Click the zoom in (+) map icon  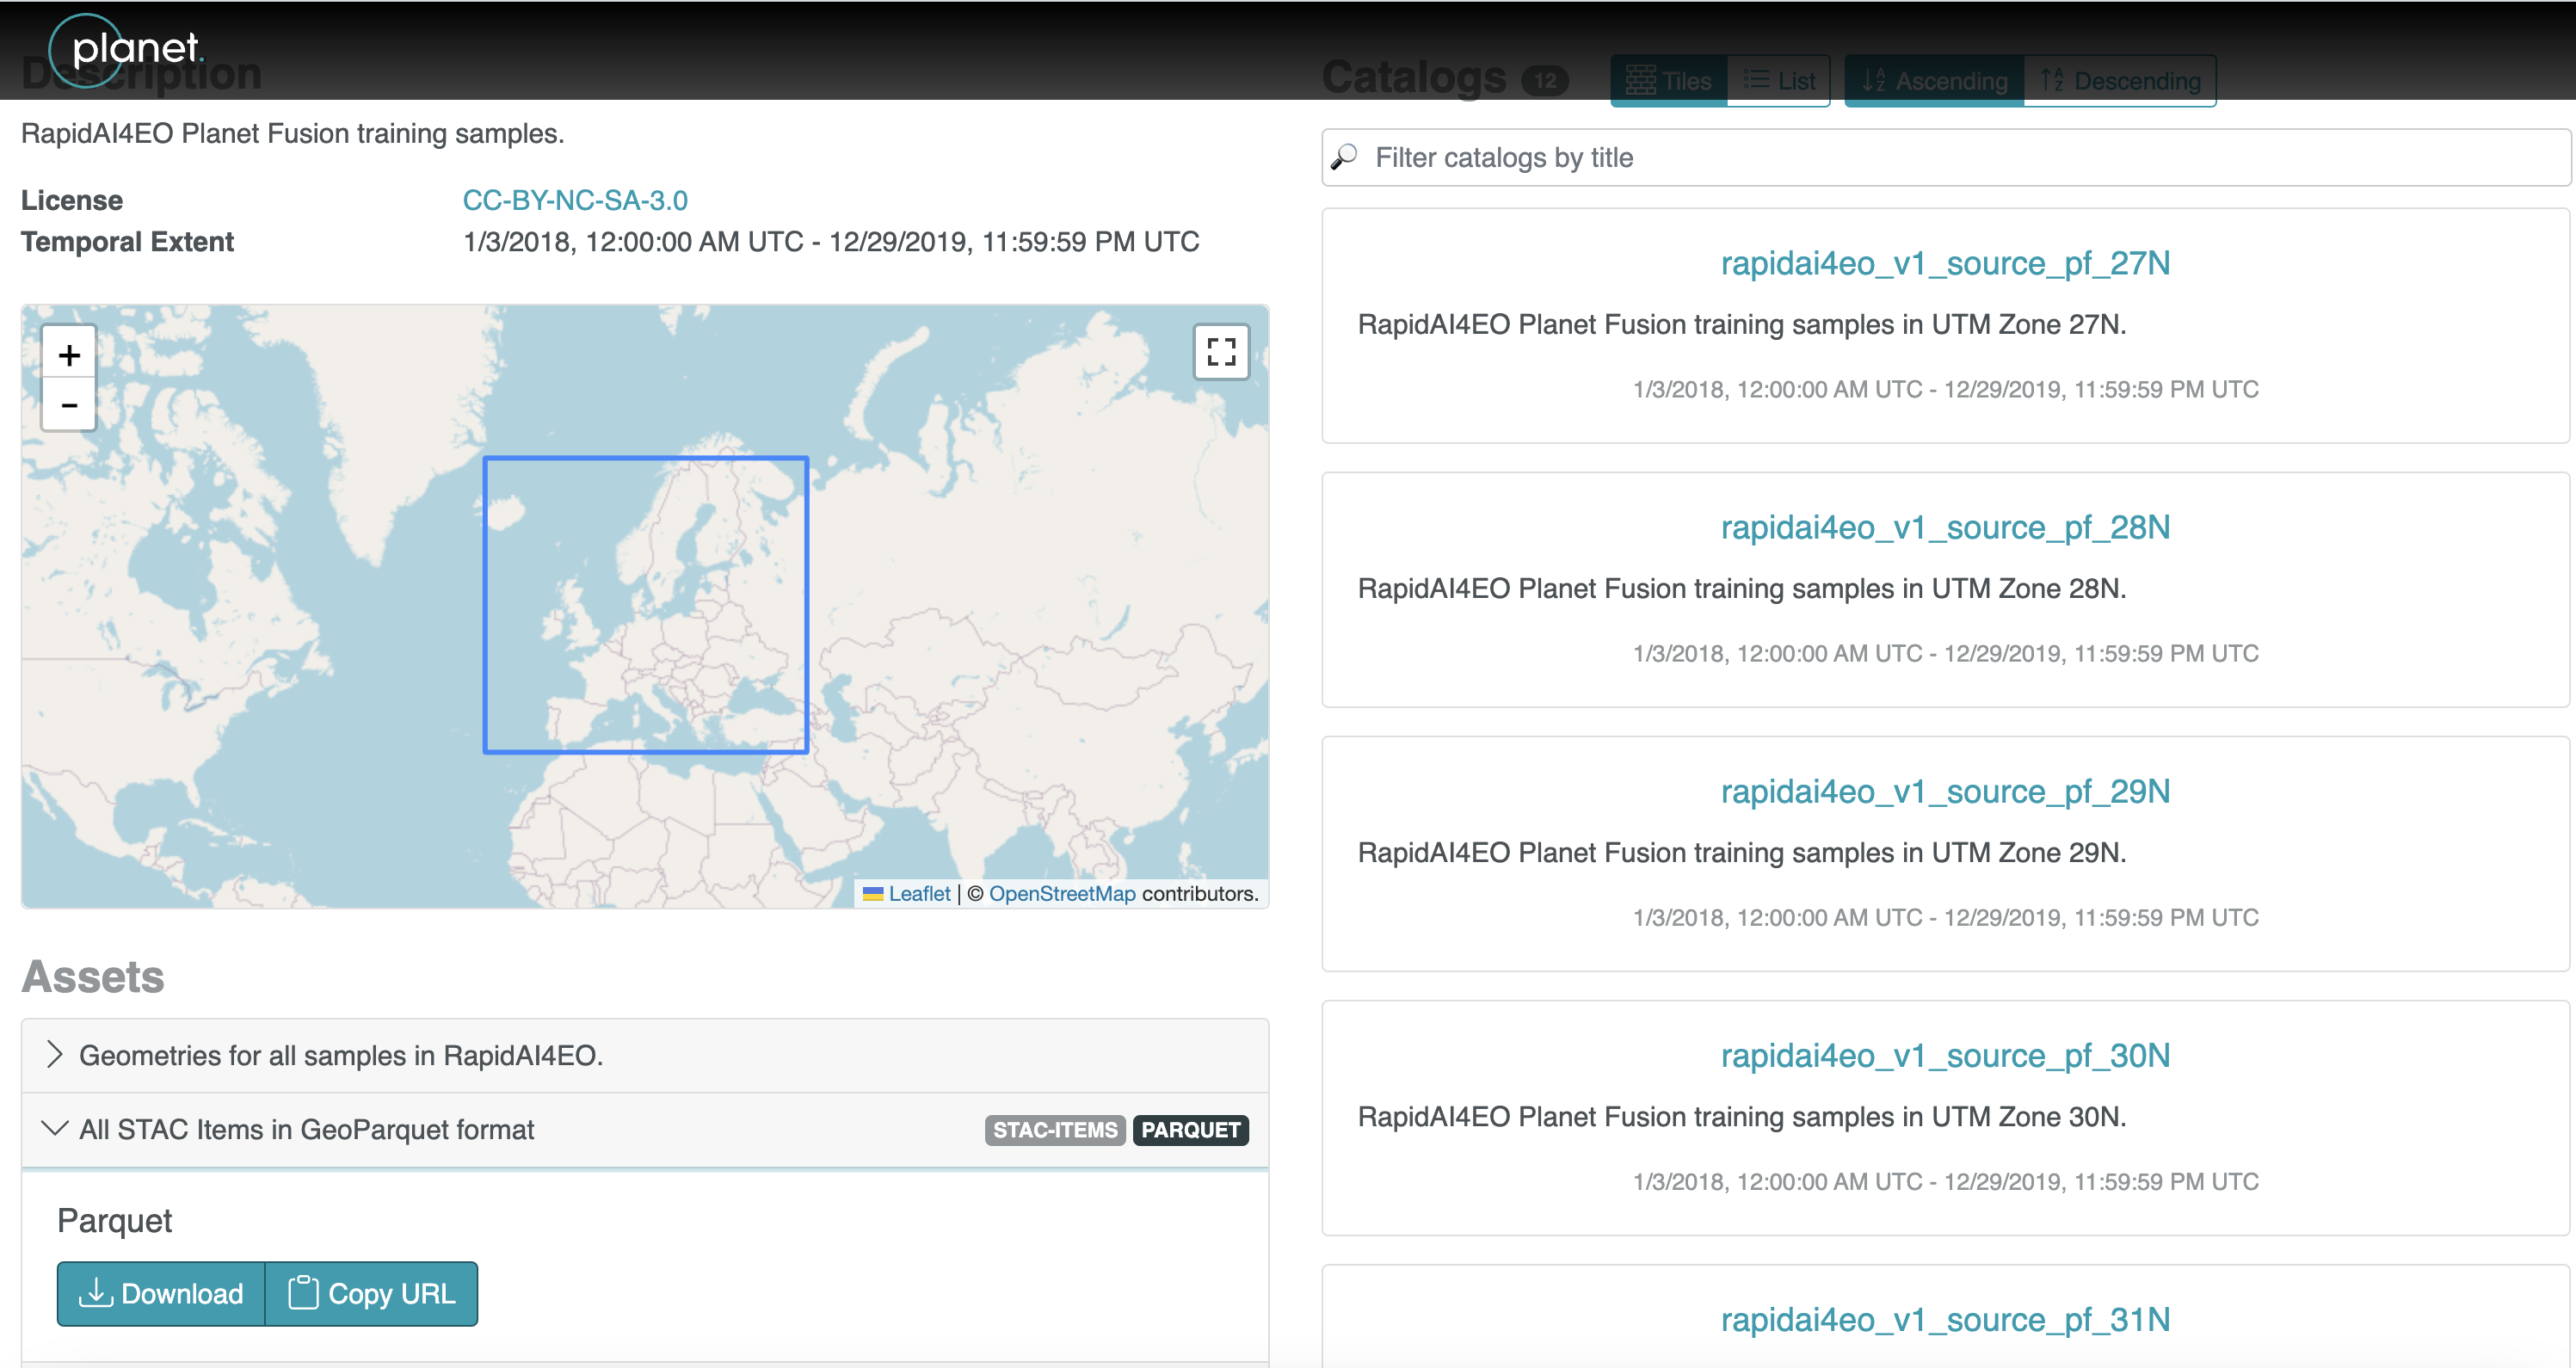click(68, 354)
